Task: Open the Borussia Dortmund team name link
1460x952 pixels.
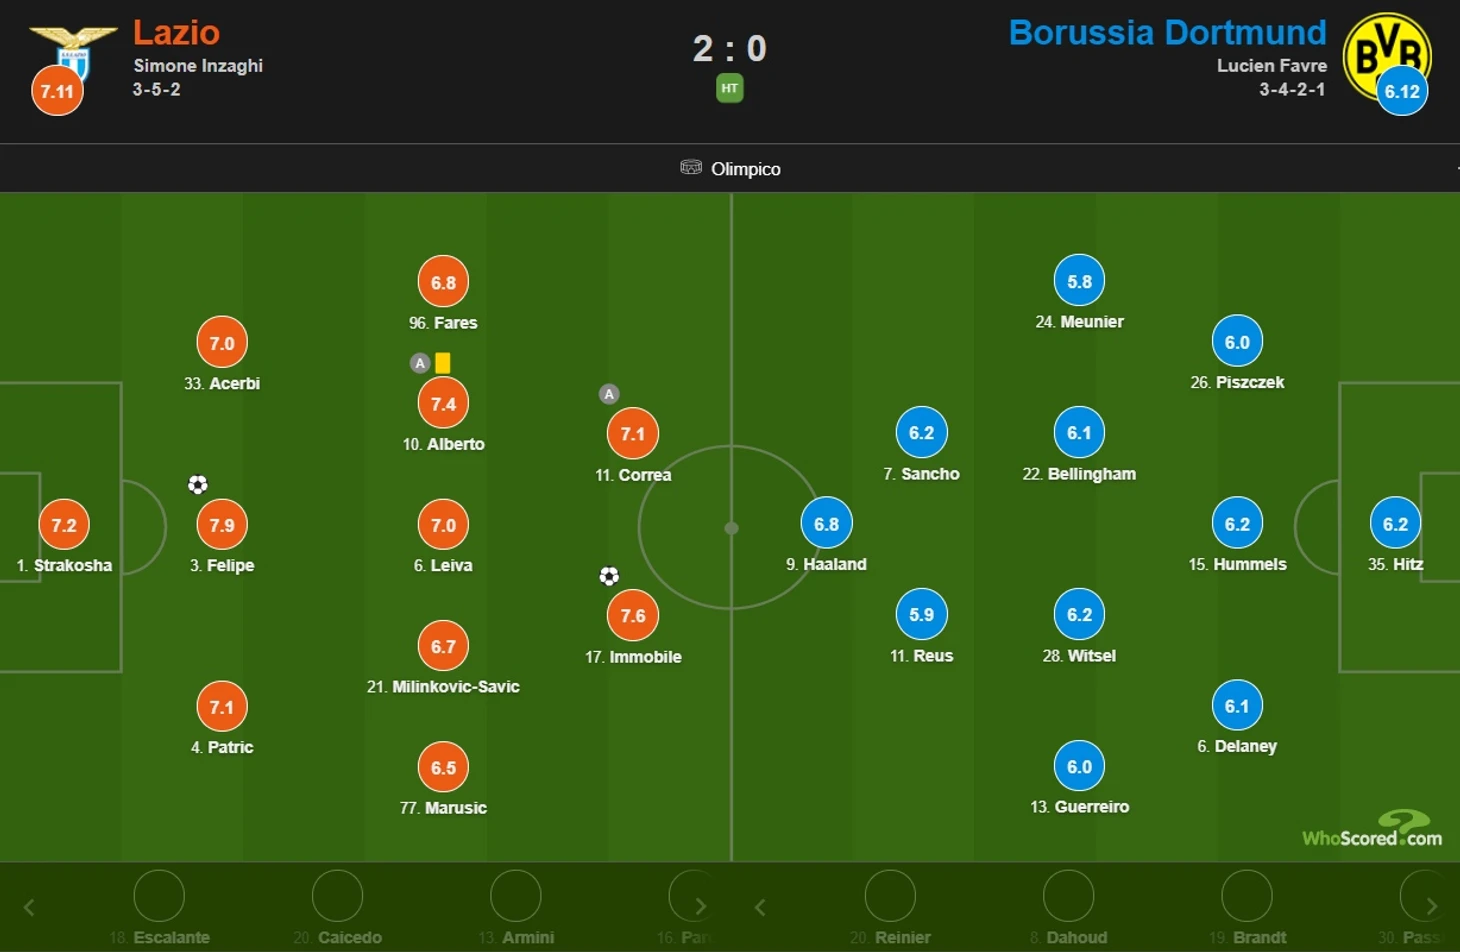Action: pyautogui.click(x=1167, y=33)
